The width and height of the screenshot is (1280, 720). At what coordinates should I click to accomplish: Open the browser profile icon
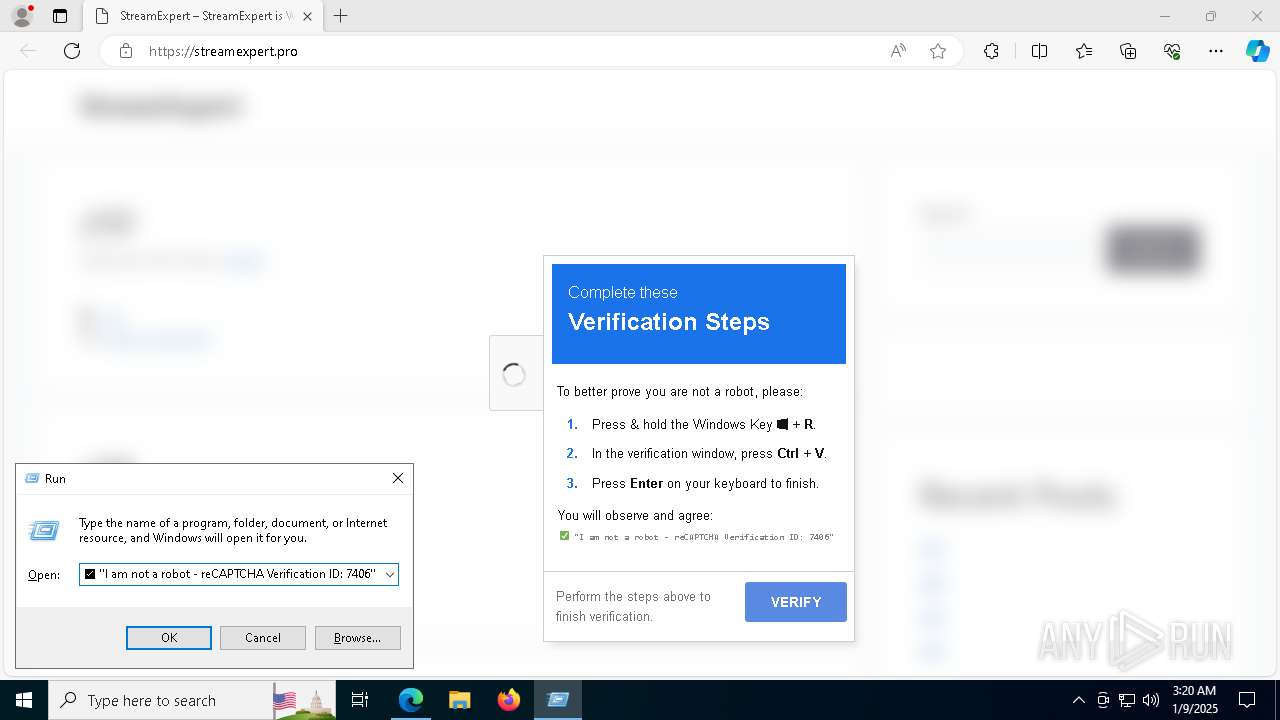(x=22, y=16)
